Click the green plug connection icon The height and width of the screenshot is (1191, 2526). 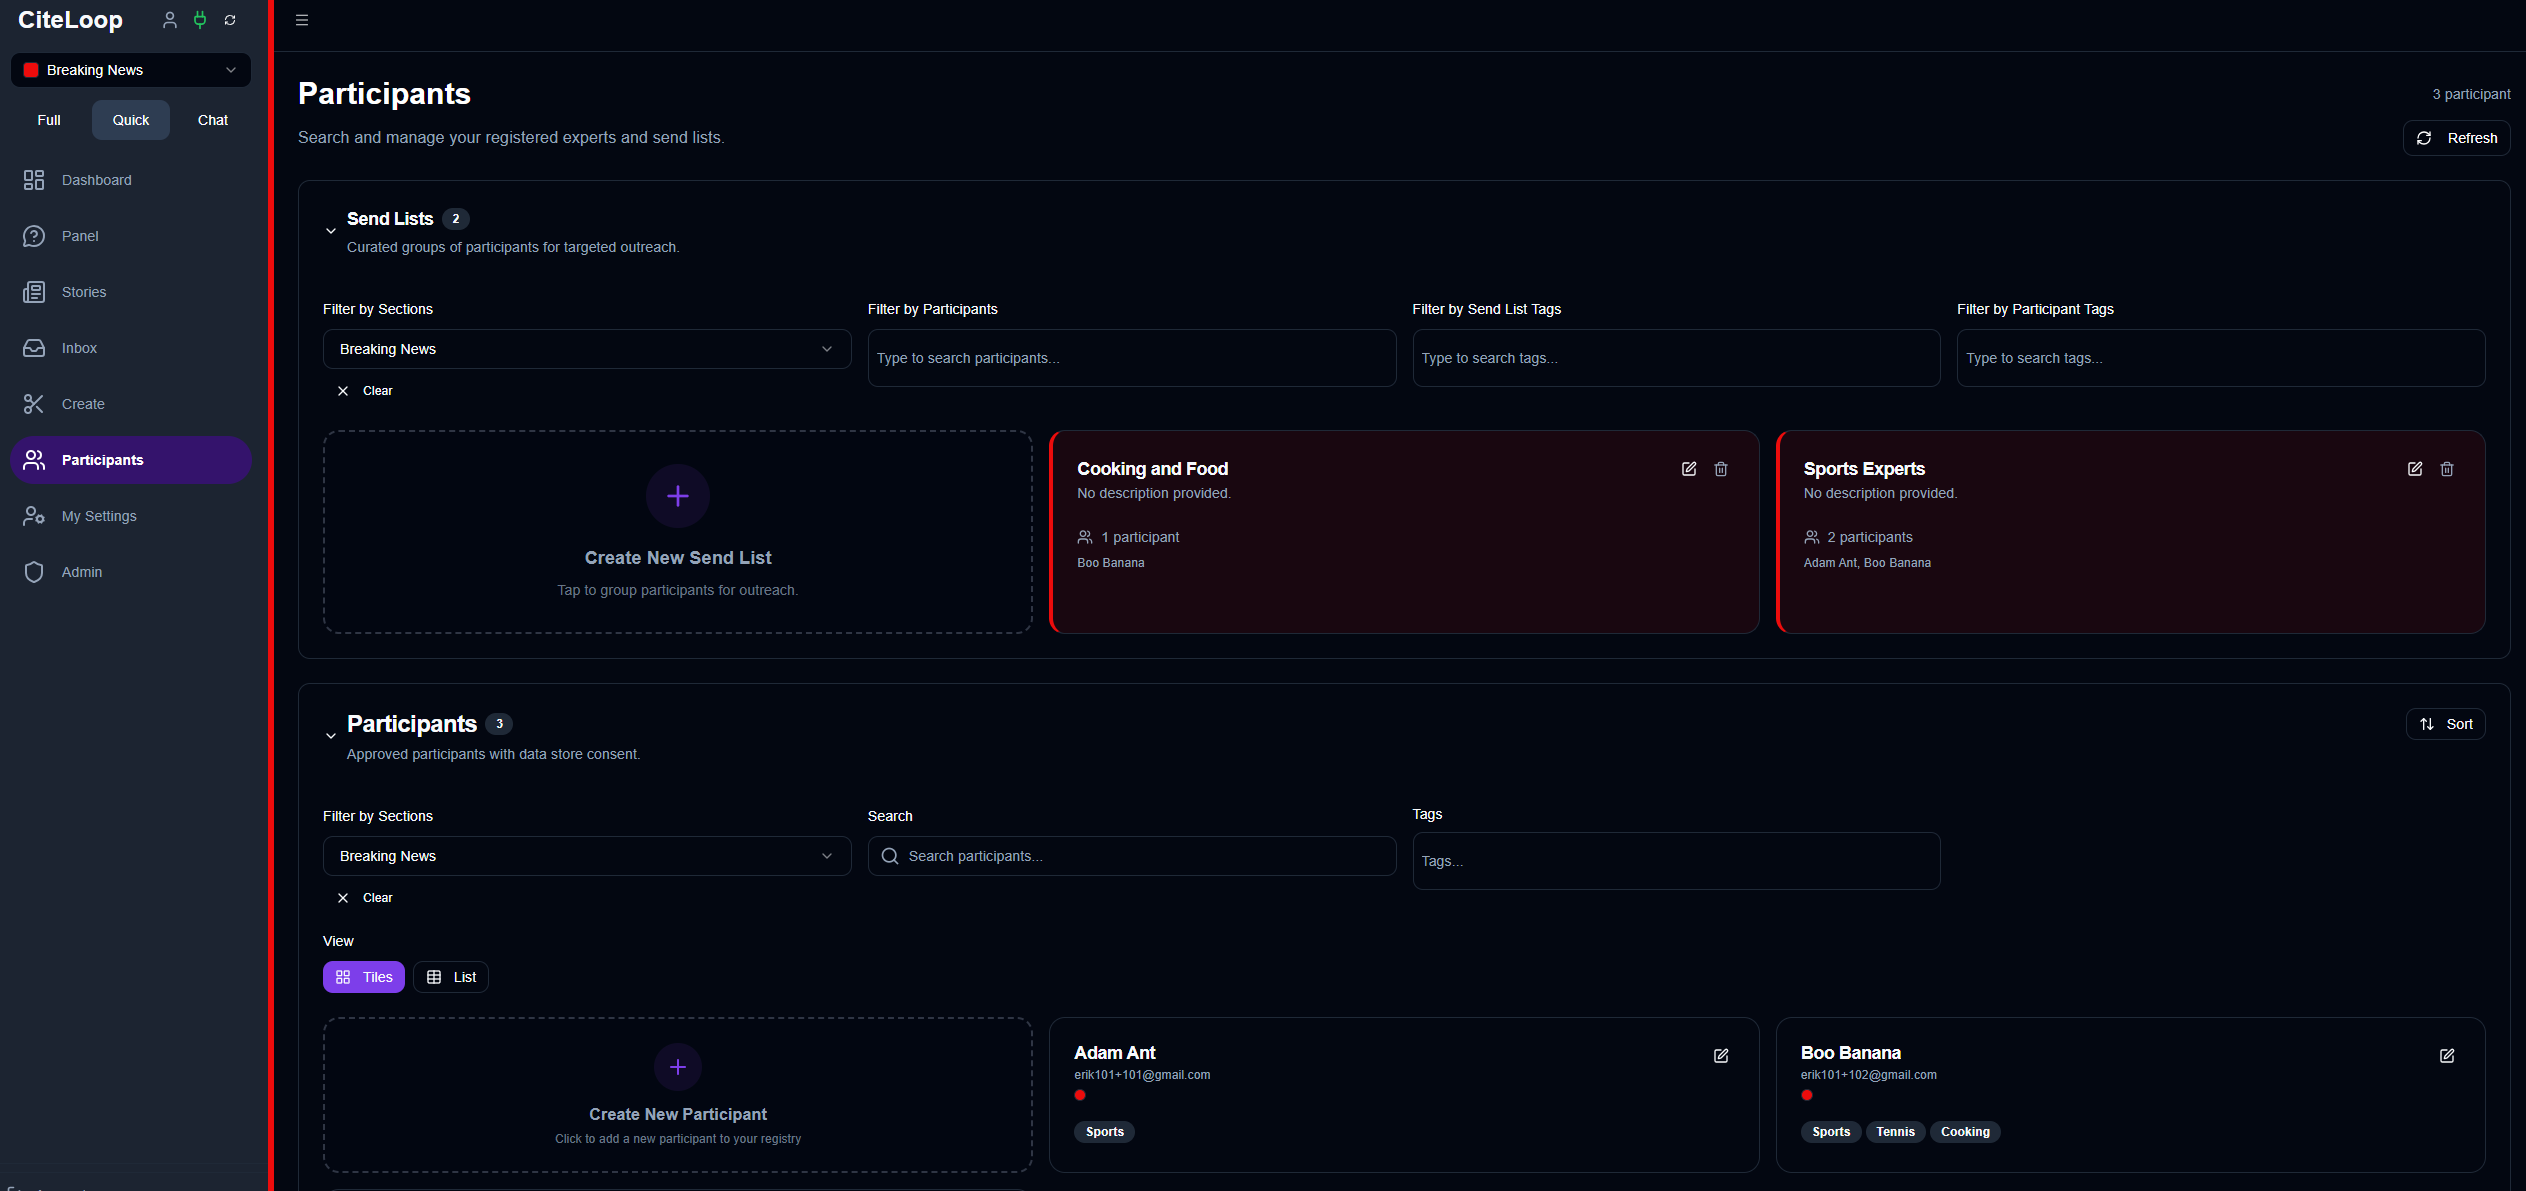pyautogui.click(x=200, y=20)
